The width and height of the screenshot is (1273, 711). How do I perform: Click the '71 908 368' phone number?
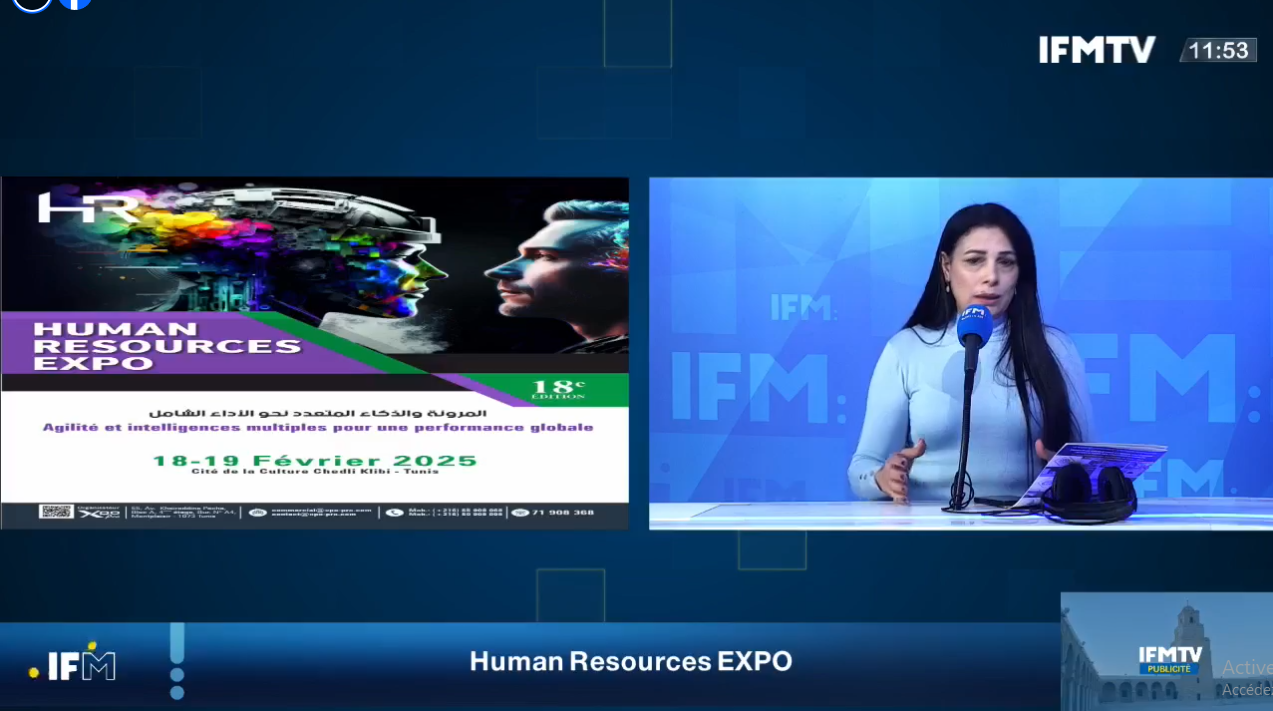tap(565, 512)
